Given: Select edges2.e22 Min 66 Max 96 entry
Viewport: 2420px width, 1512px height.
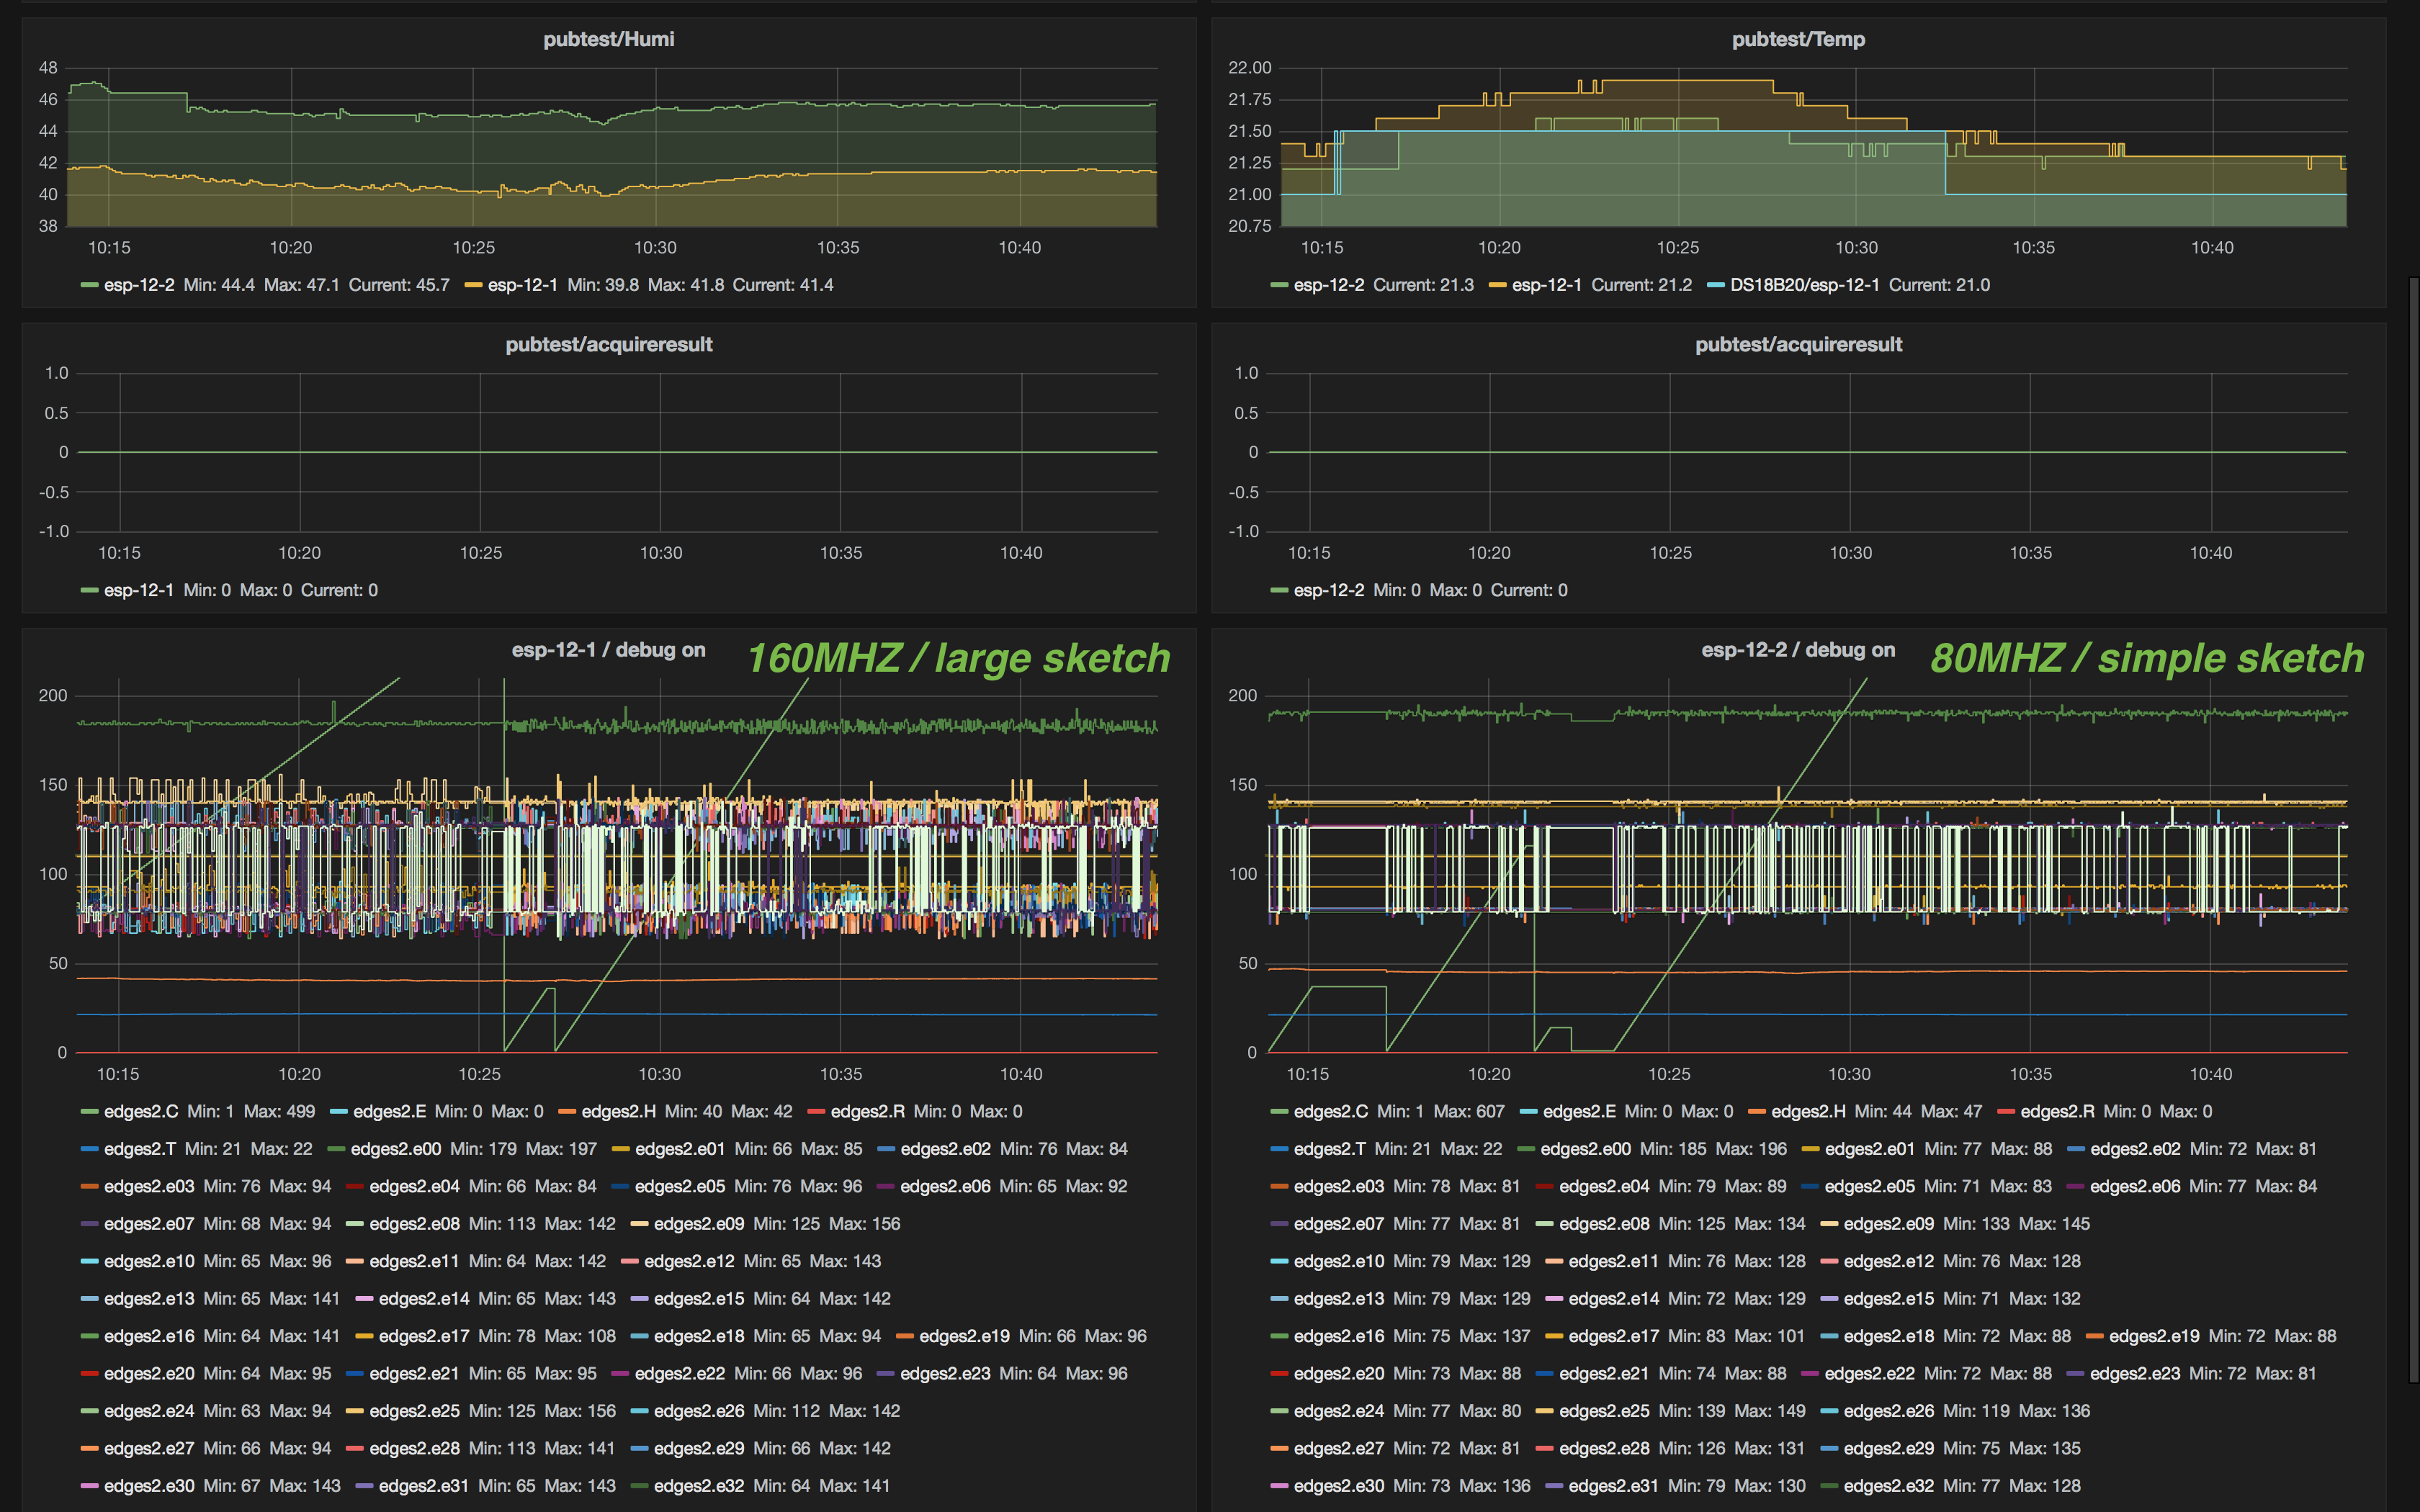Looking at the screenshot, I should point(680,1373).
